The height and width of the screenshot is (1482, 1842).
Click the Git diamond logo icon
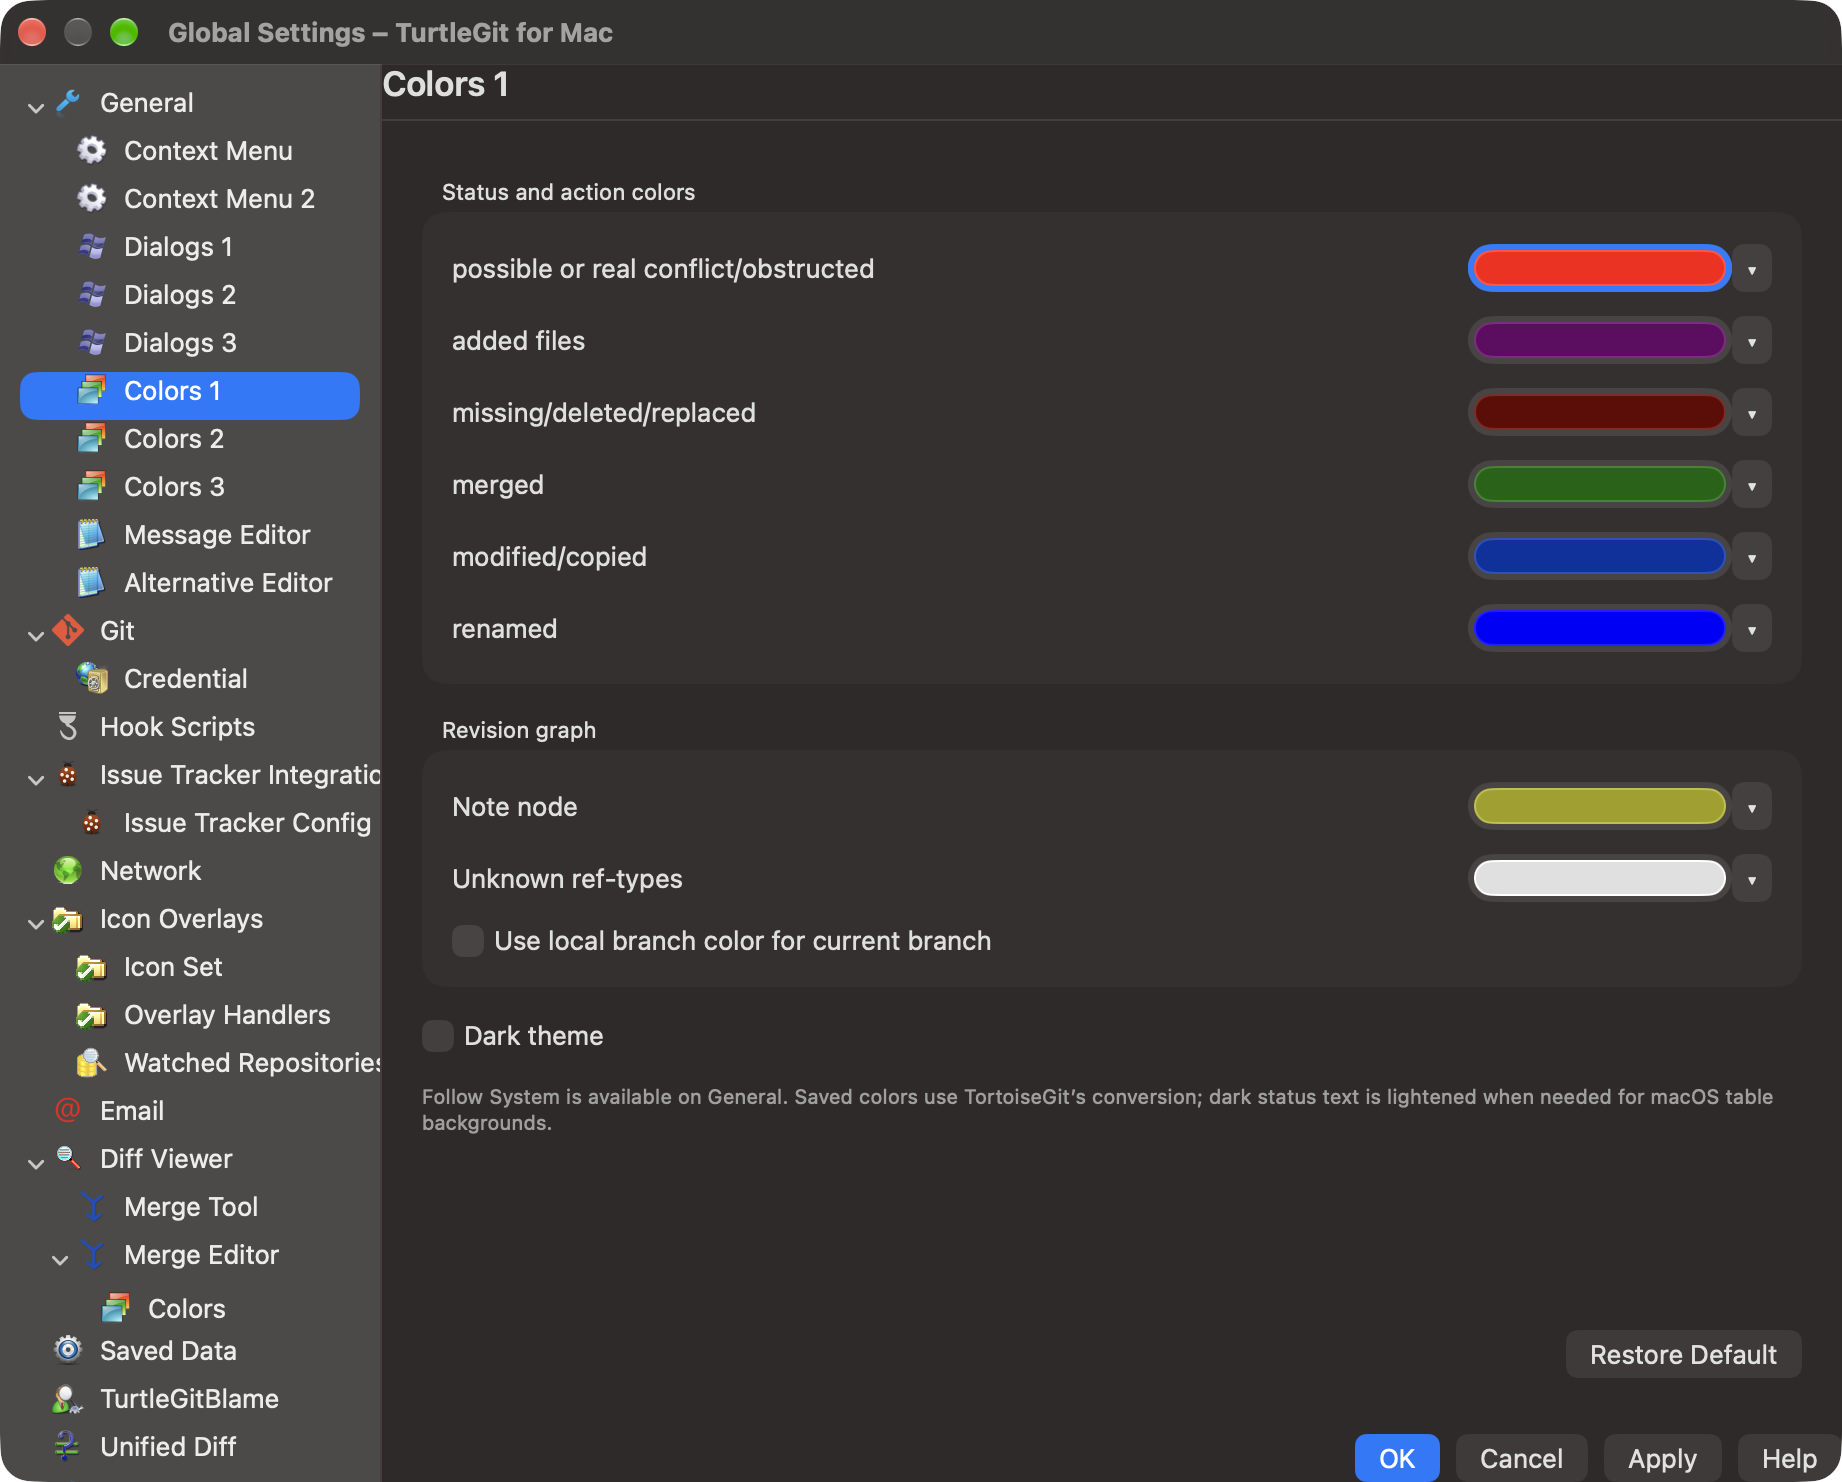coord(68,630)
